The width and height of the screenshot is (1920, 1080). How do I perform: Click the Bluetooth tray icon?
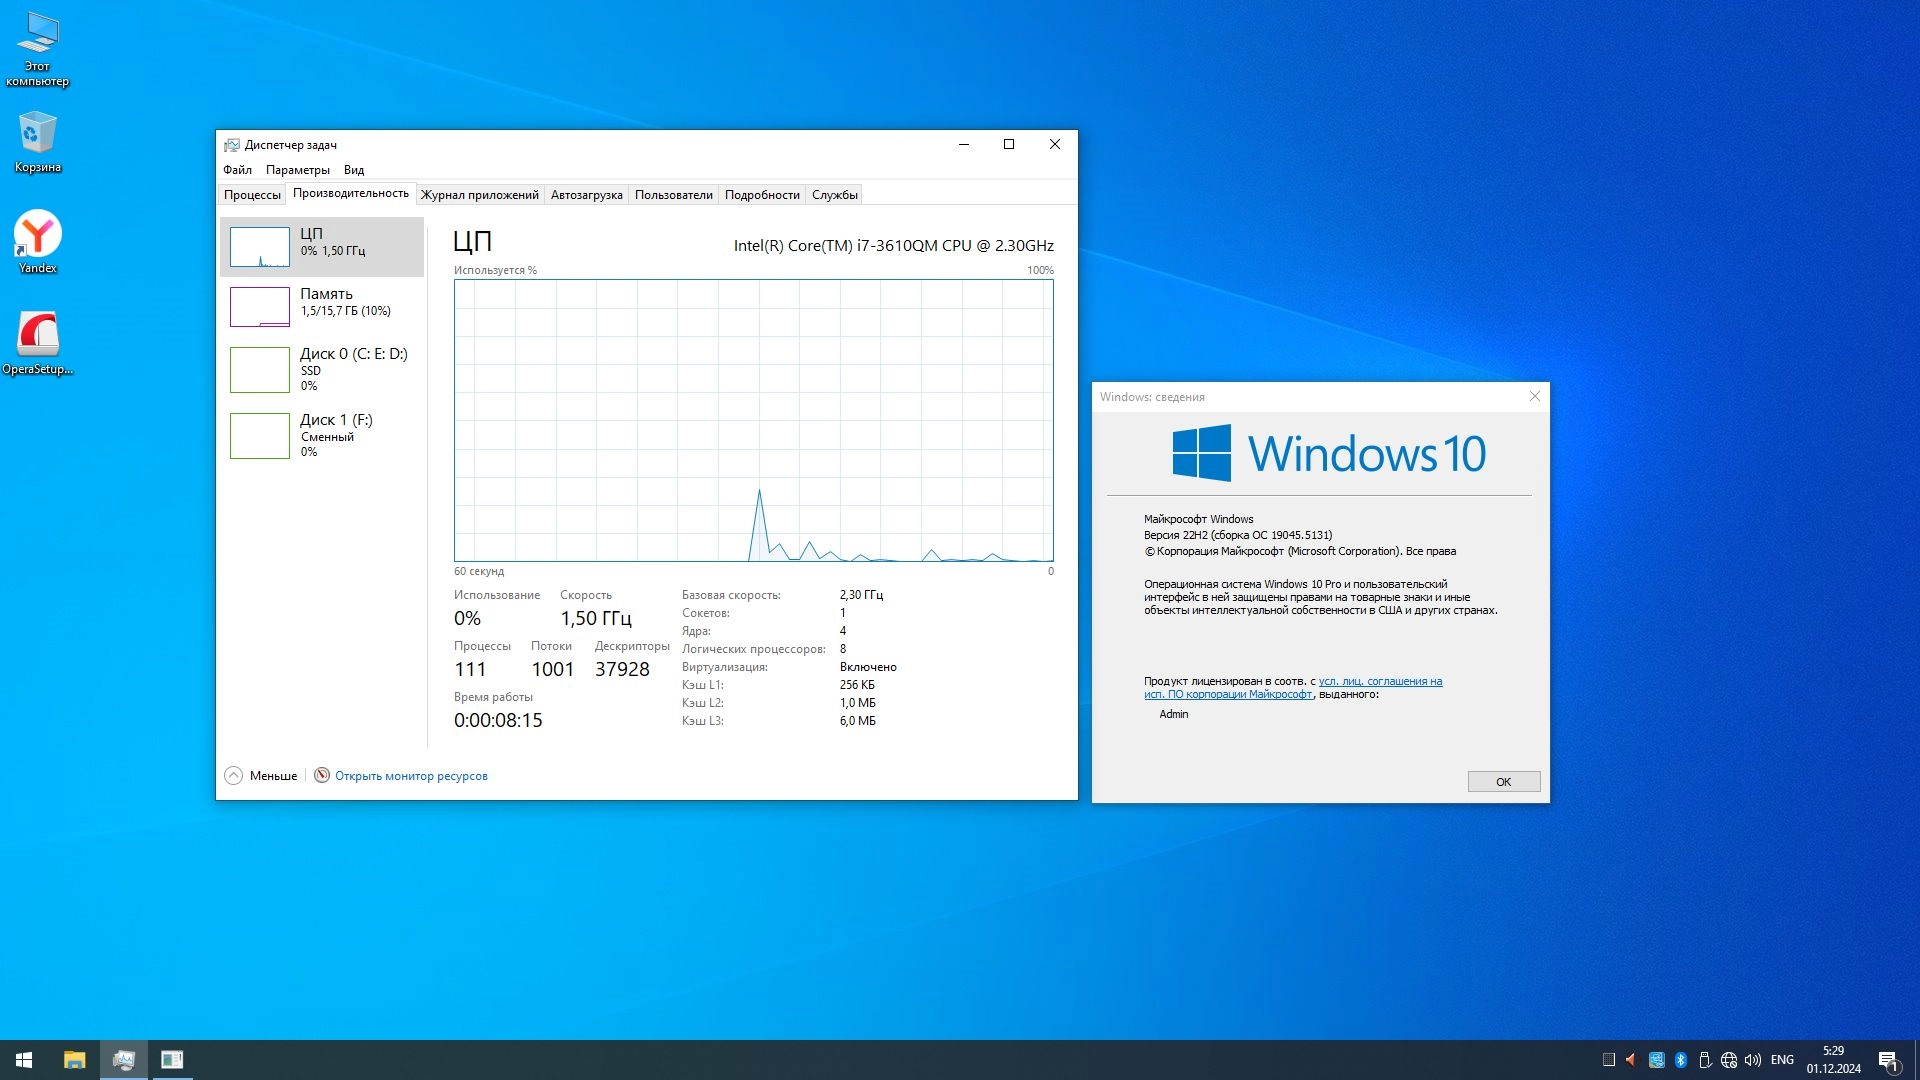[1681, 1060]
